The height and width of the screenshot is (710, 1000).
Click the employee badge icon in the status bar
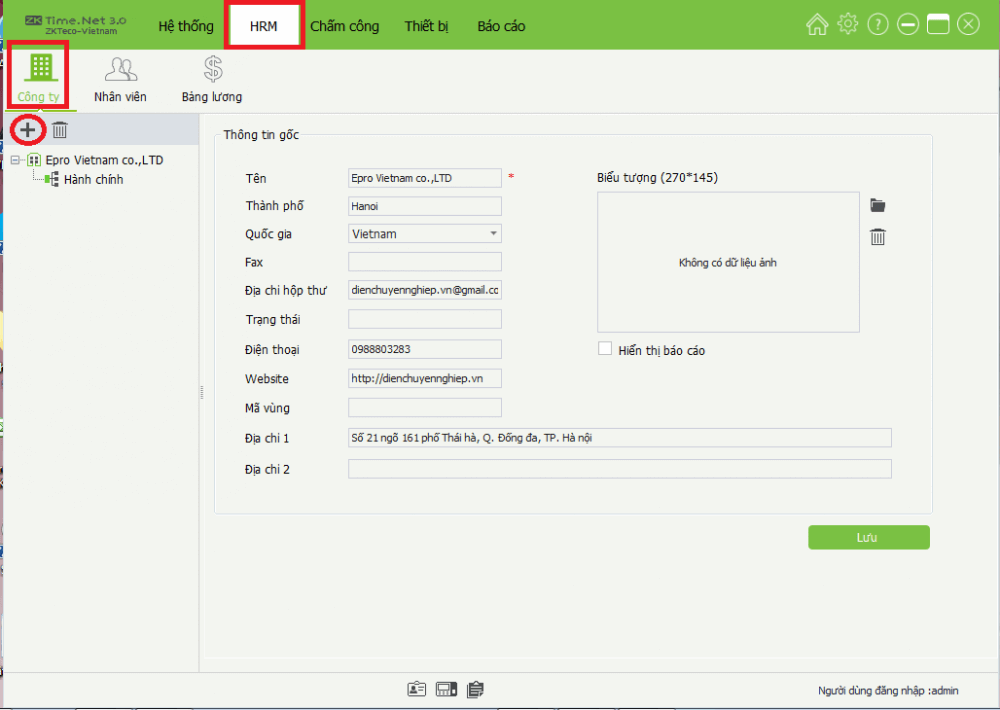(x=418, y=689)
